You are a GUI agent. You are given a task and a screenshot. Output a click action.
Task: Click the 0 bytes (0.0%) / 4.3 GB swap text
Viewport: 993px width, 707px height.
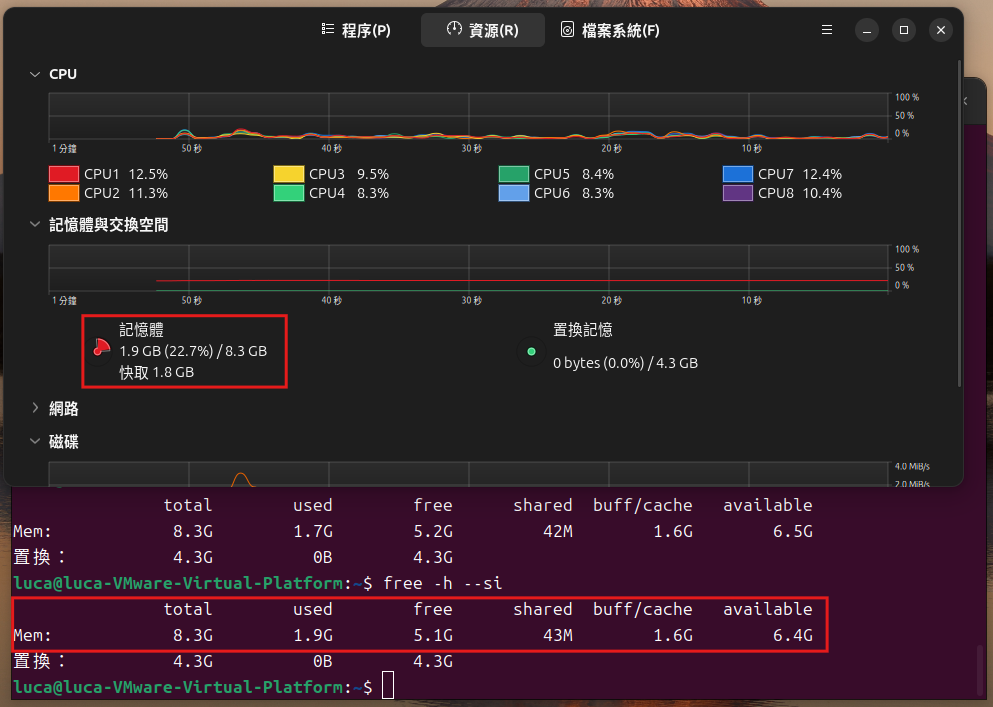pos(625,363)
